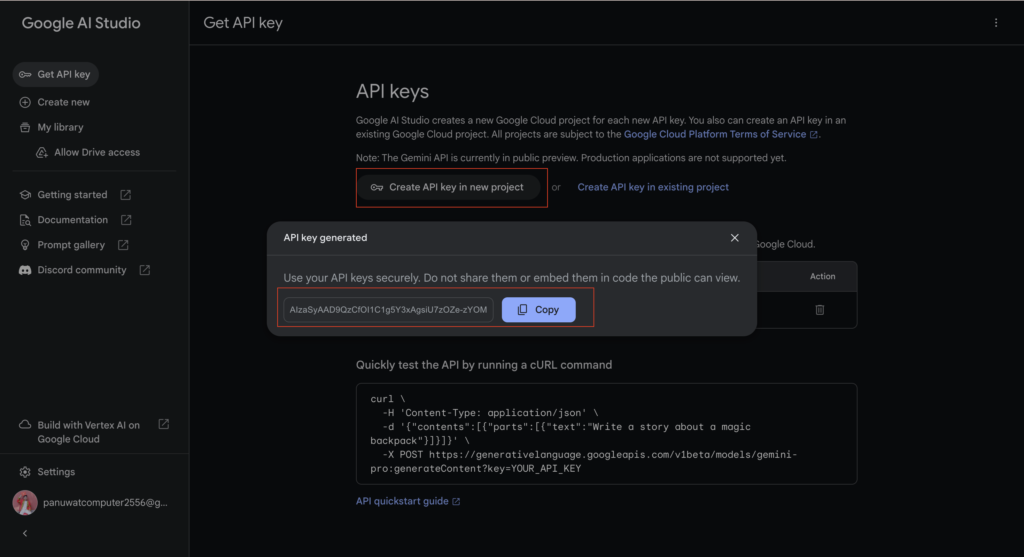This screenshot has height=557, width=1024.
Task: Open My library
Action: tap(60, 127)
